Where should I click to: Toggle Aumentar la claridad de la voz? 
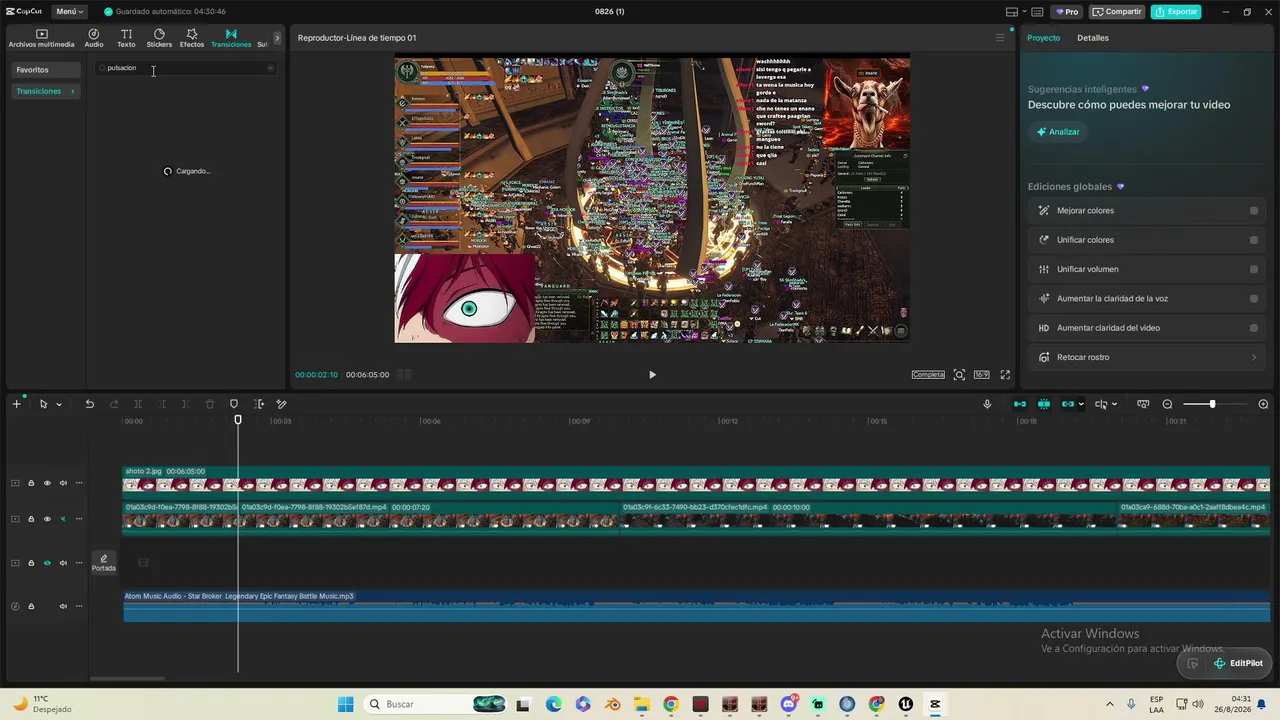tap(1254, 299)
